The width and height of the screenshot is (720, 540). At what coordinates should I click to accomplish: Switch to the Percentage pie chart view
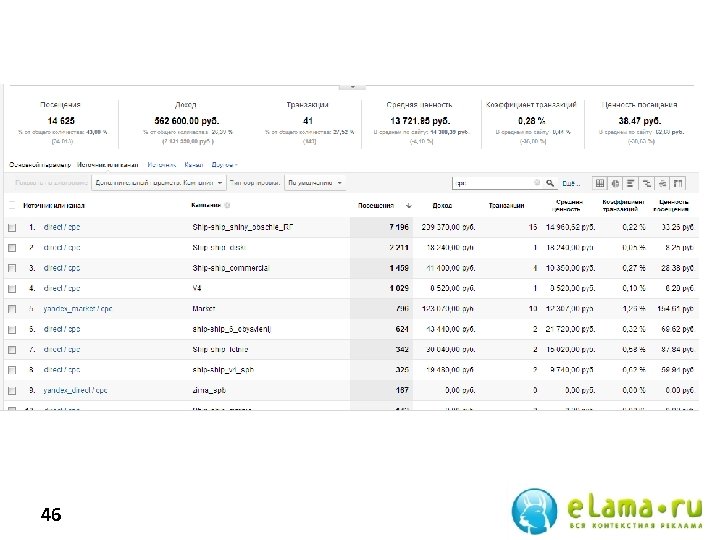coord(615,183)
